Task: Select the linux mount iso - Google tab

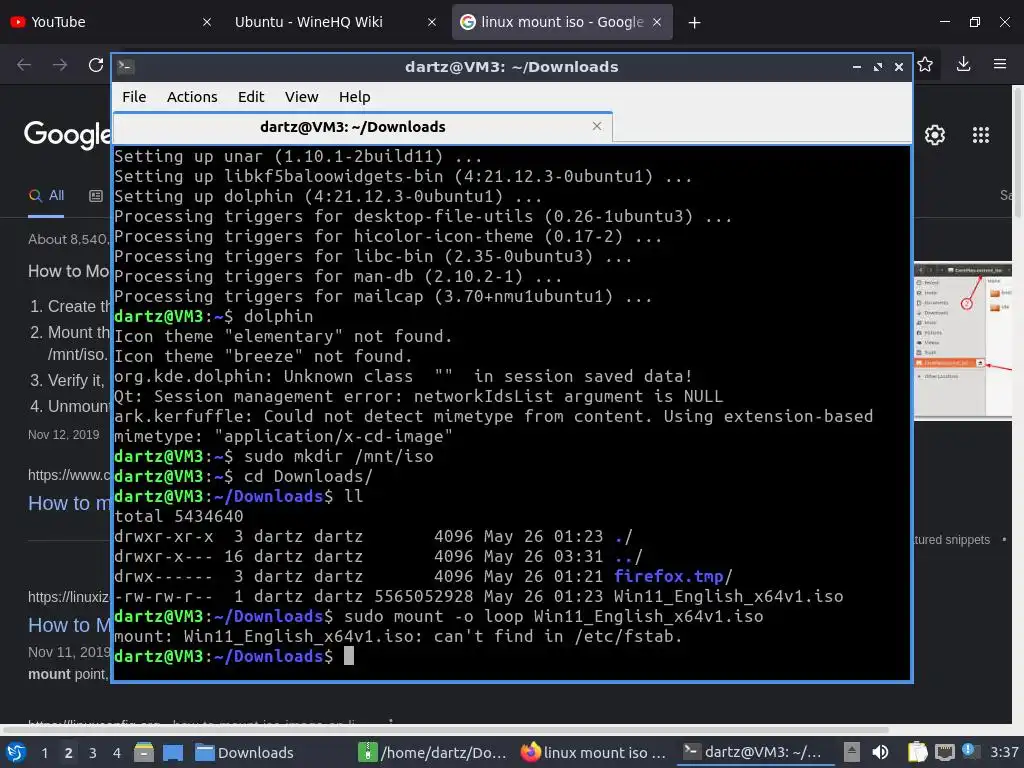Action: (562, 22)
